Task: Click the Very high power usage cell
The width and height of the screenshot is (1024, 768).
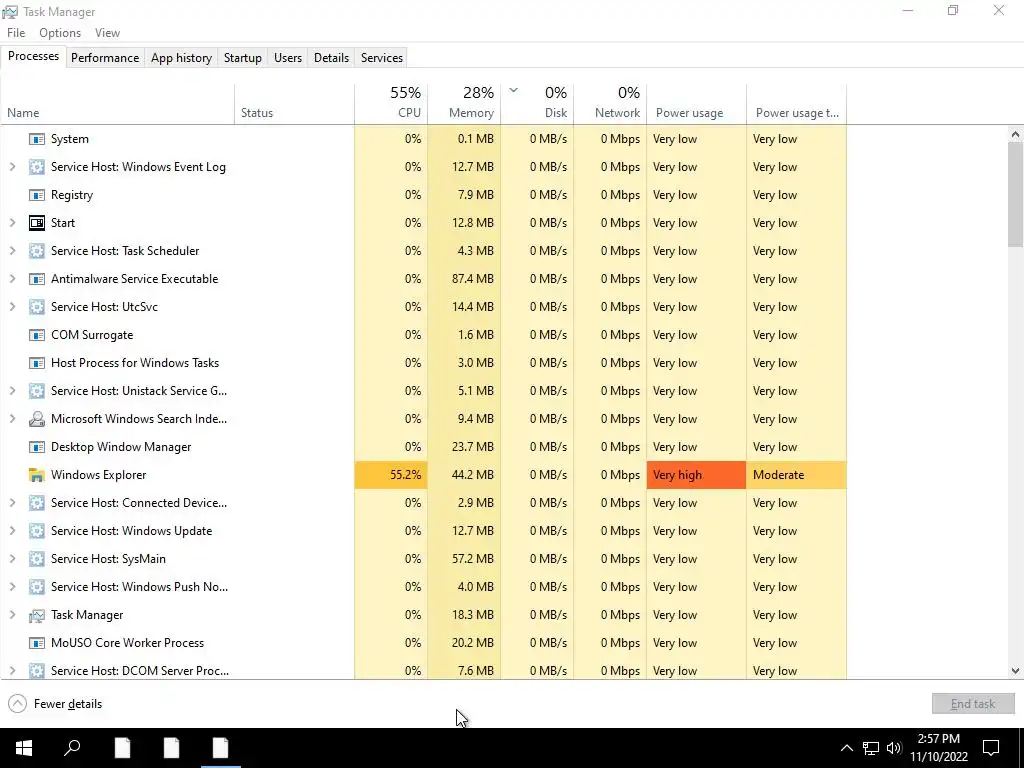Action: coord(696,475)
